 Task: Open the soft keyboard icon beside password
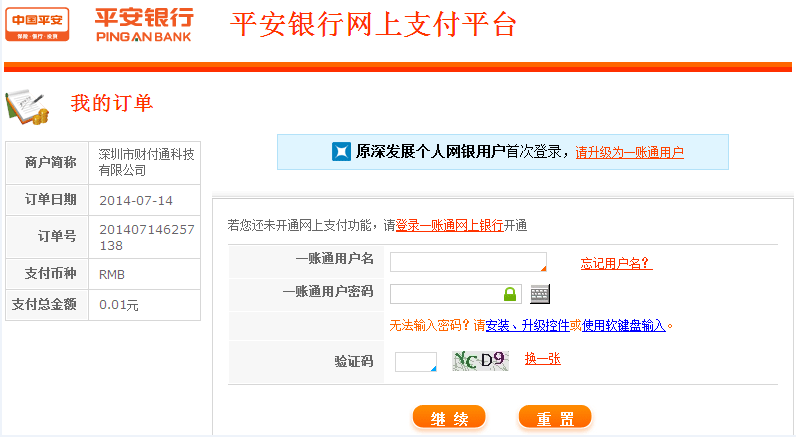click(540, 294)
